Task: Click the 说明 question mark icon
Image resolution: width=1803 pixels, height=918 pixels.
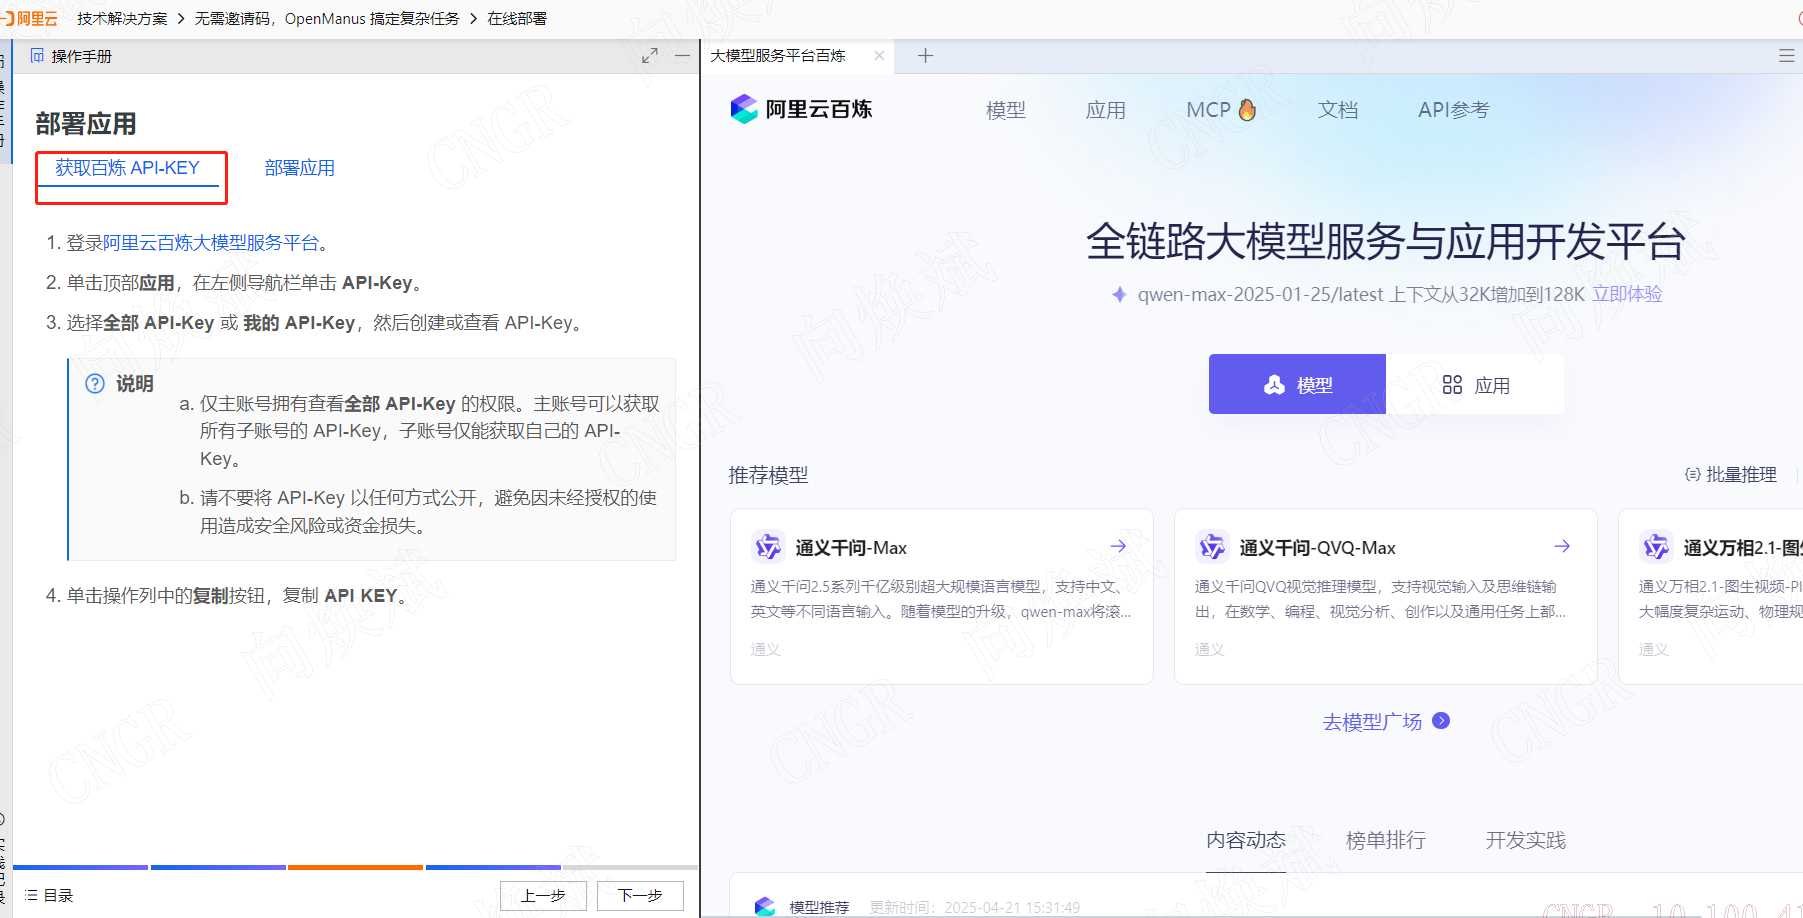Action: (x=95, y=384)
